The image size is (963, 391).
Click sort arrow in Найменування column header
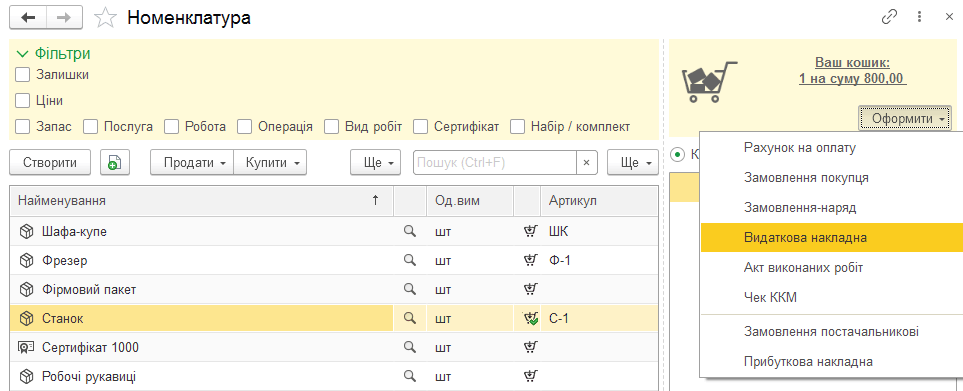tap(375, 200)
